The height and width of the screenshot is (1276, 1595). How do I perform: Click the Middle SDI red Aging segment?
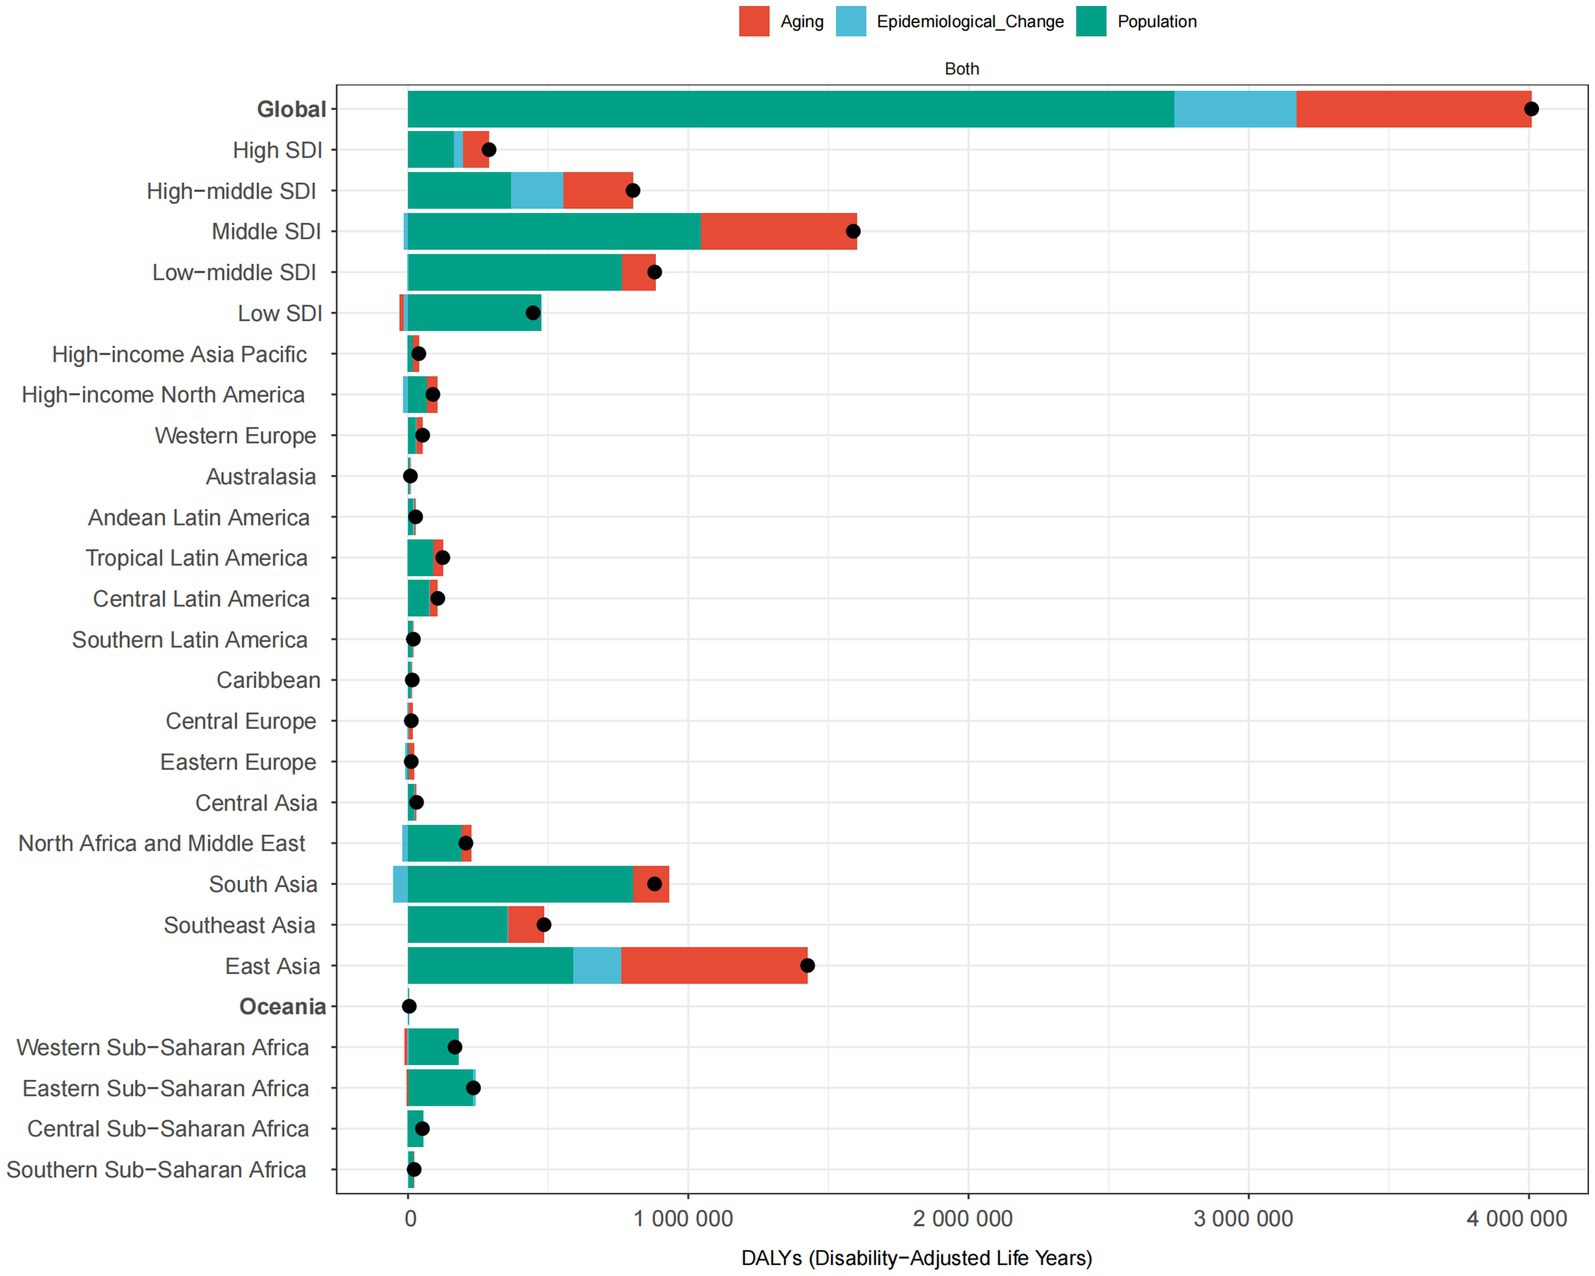(x=779, y=232)
